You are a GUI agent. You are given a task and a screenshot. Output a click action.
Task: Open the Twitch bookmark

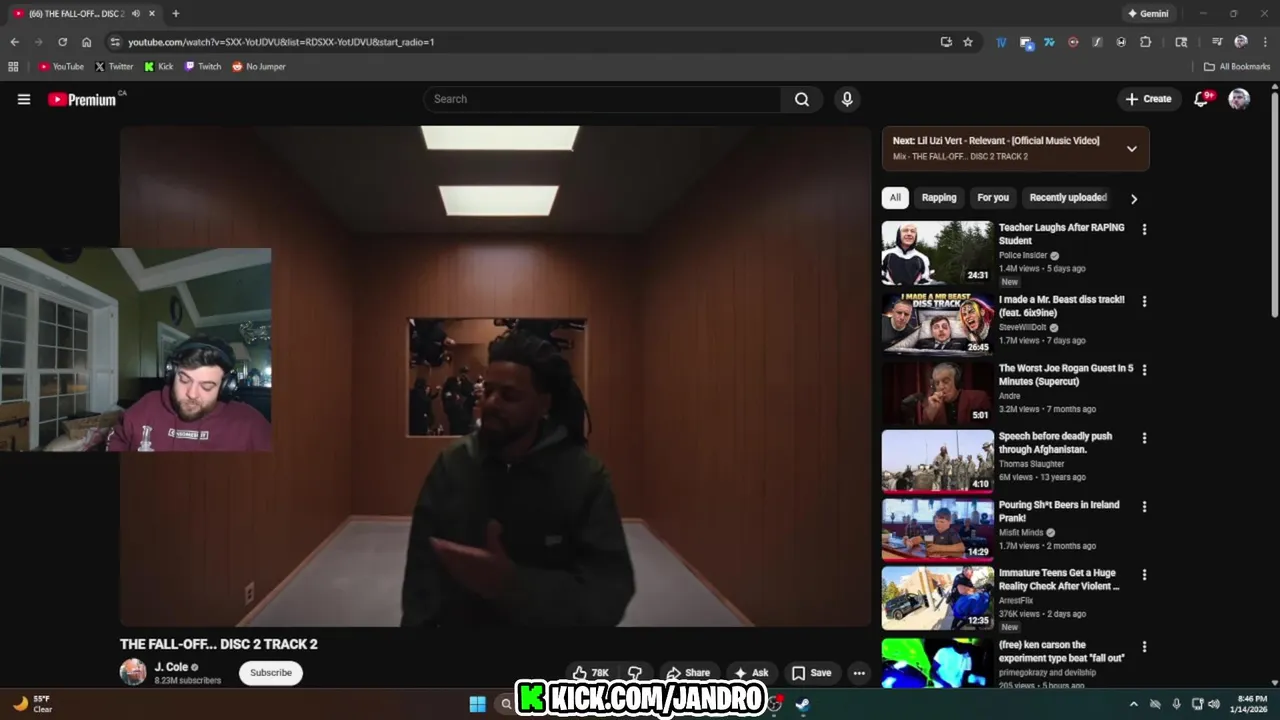pyautogui.click(x=203, y=67)
